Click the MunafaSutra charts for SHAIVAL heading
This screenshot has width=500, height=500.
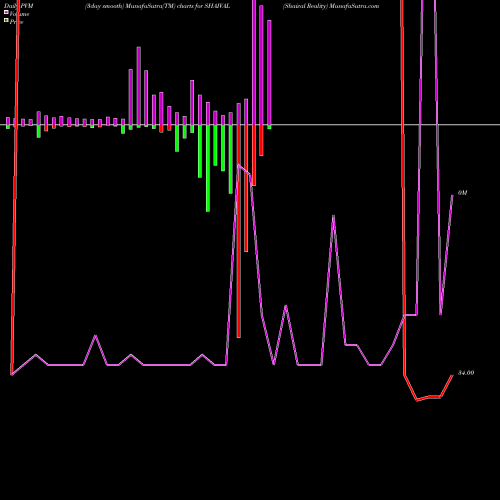(x=157, y=6)
